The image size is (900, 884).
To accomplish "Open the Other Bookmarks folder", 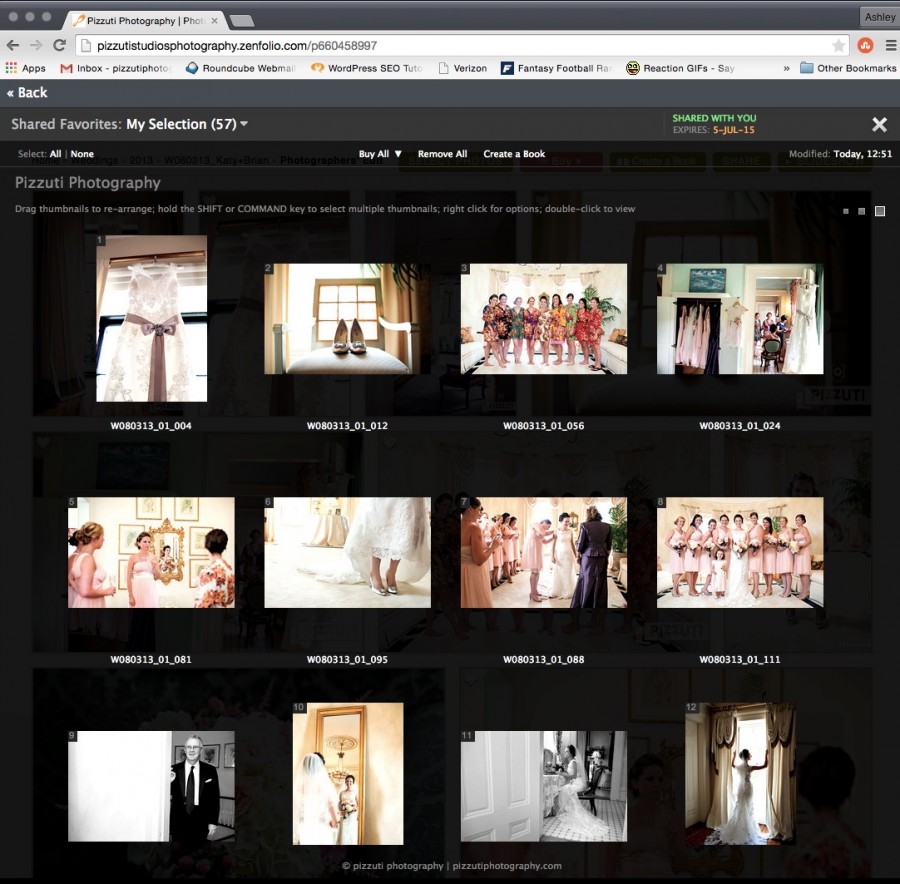I will point(848,68).
